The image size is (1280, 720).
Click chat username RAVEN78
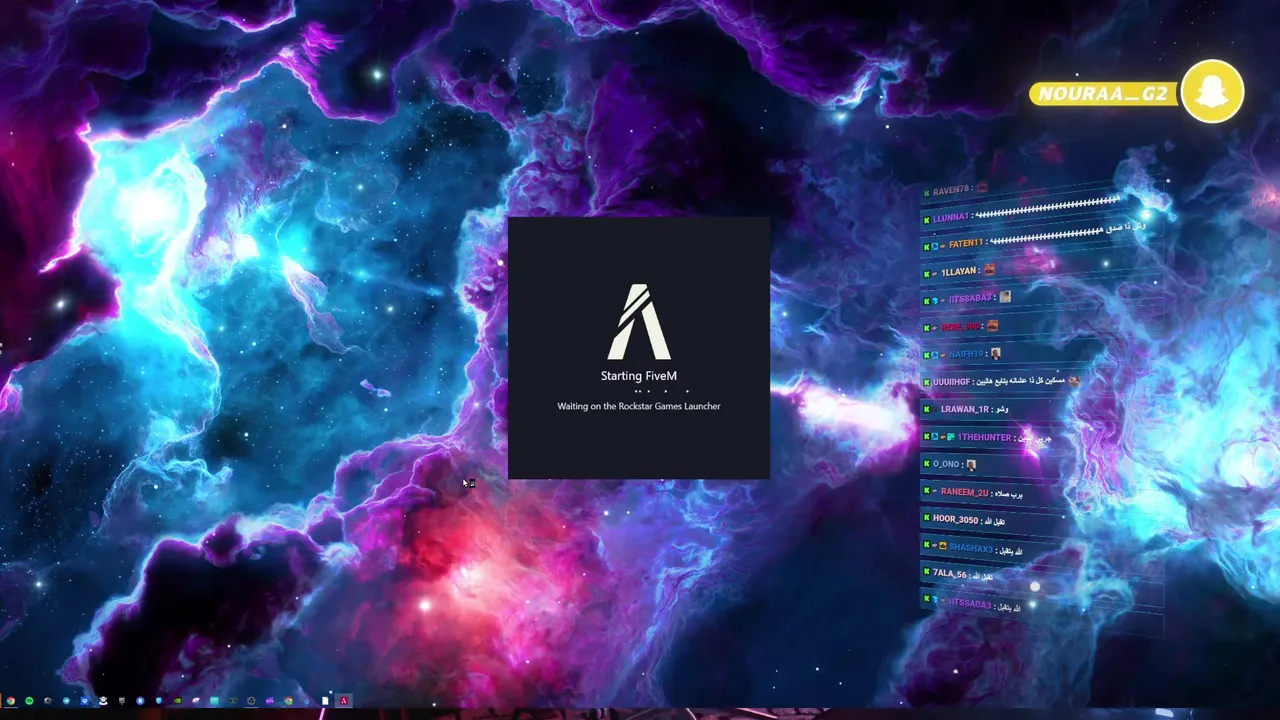(x=952, y=189)
